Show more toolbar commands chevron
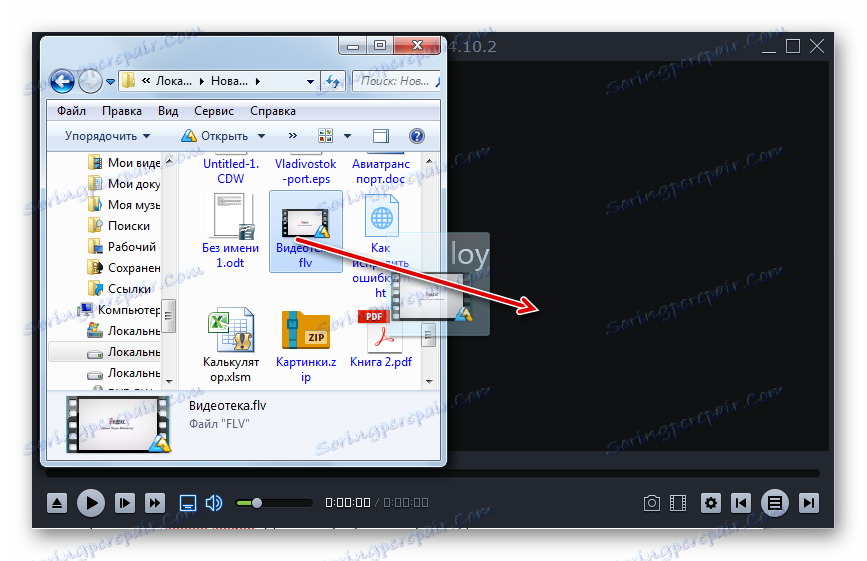This screenshot has height=561, width=867. click(x=293, y=135)
